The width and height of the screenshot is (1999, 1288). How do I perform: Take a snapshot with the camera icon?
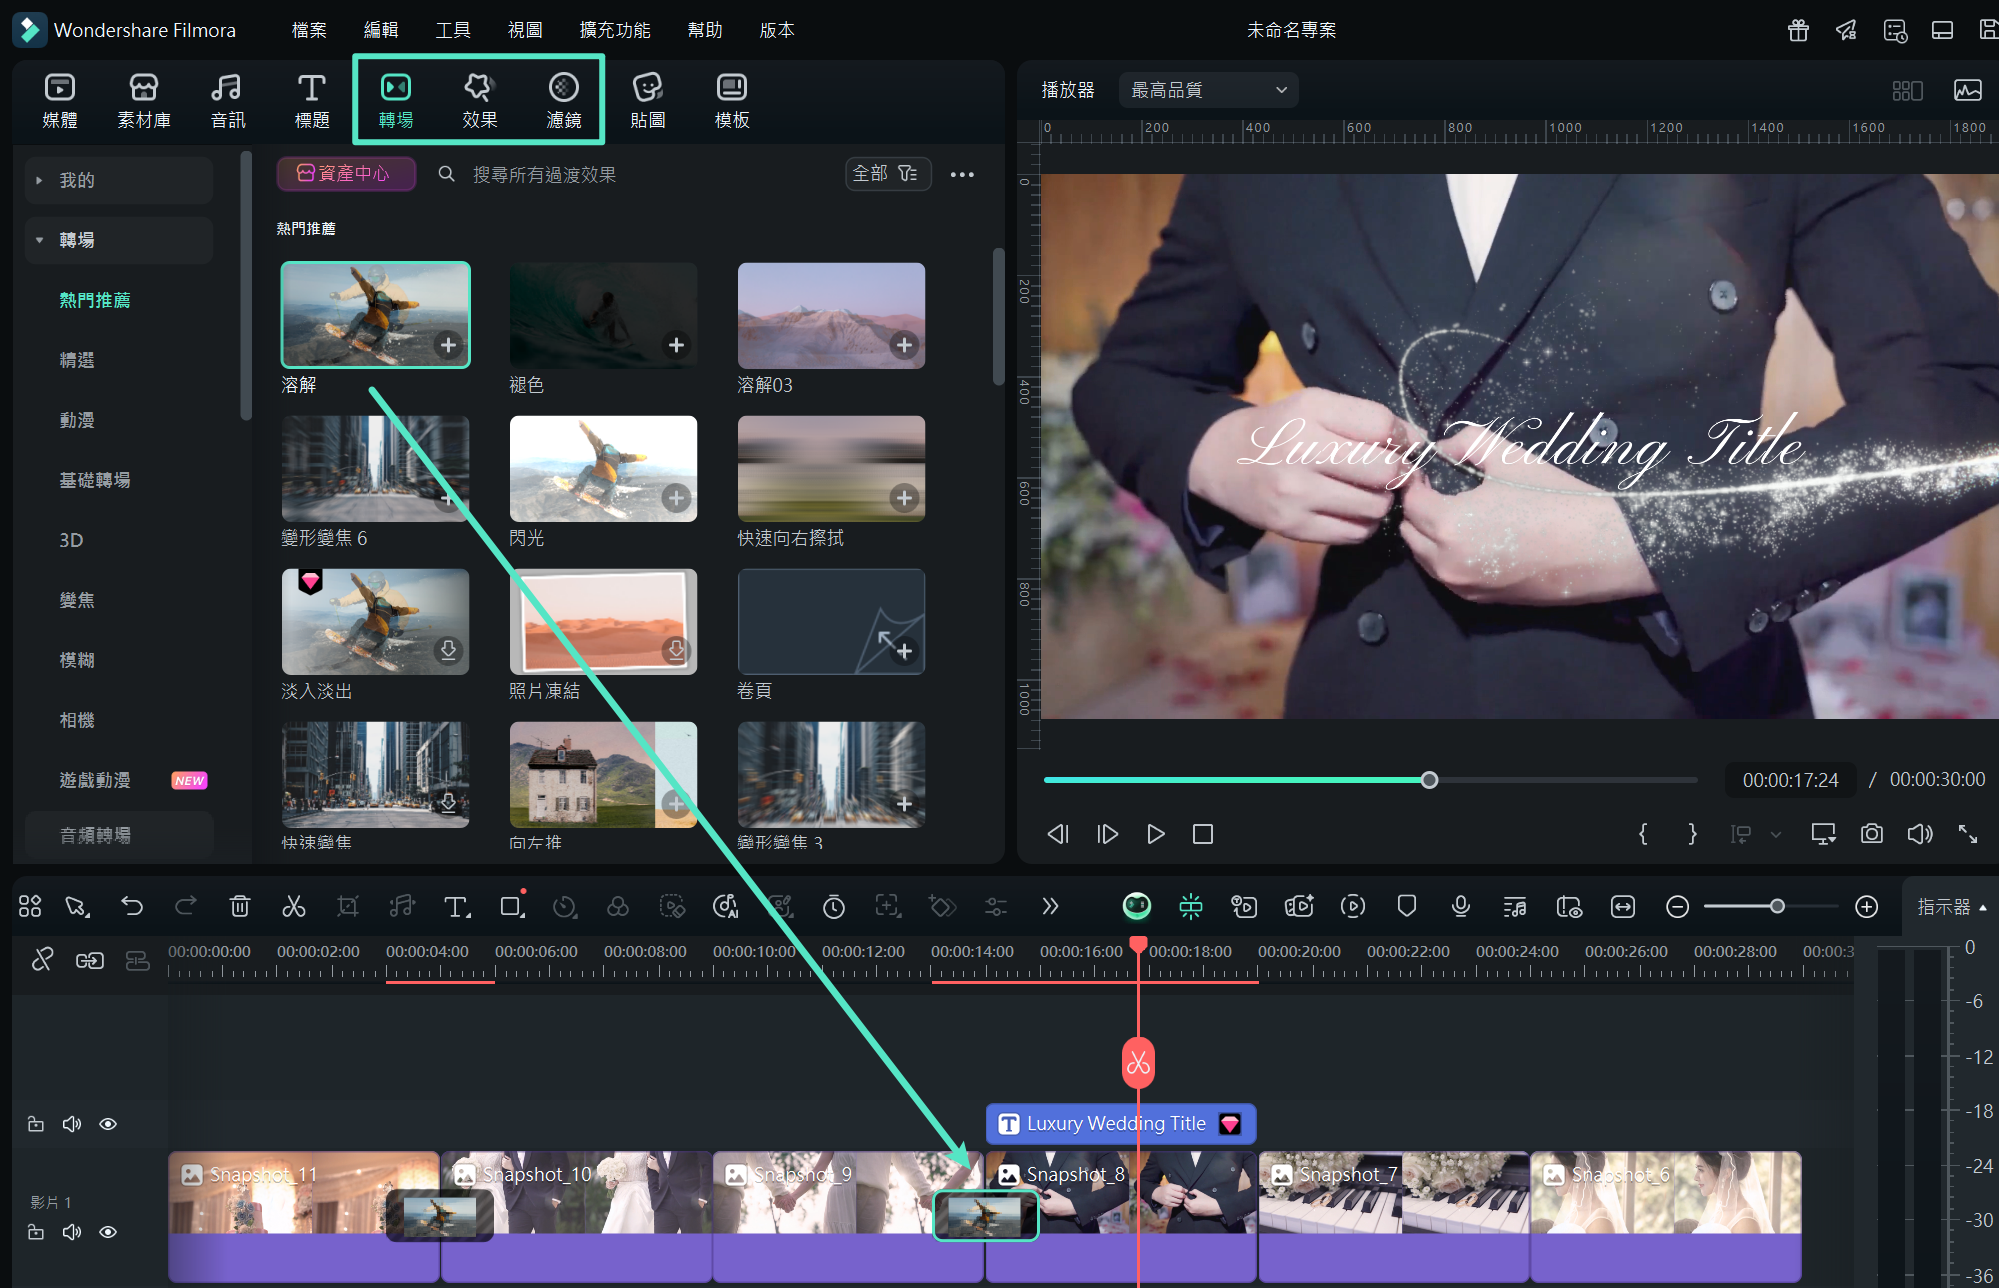click(1871, 834)
